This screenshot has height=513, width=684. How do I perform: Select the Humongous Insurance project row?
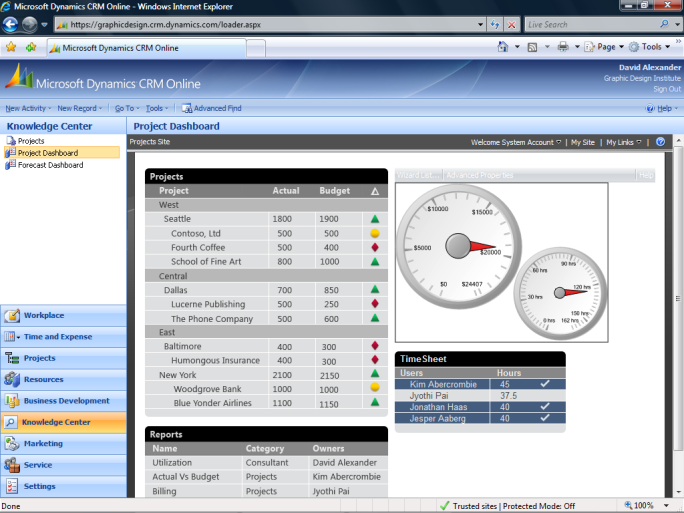266,360
